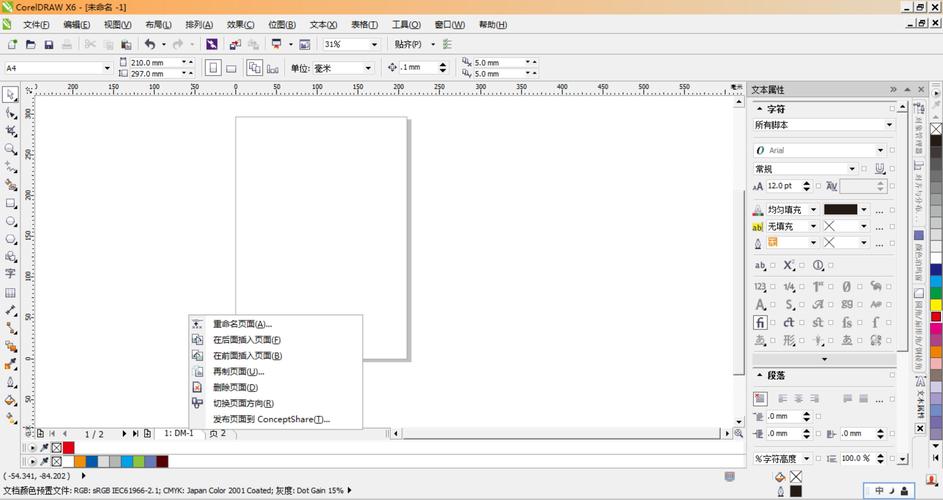Click the Import icon in toolbar

tap(235, 45)
